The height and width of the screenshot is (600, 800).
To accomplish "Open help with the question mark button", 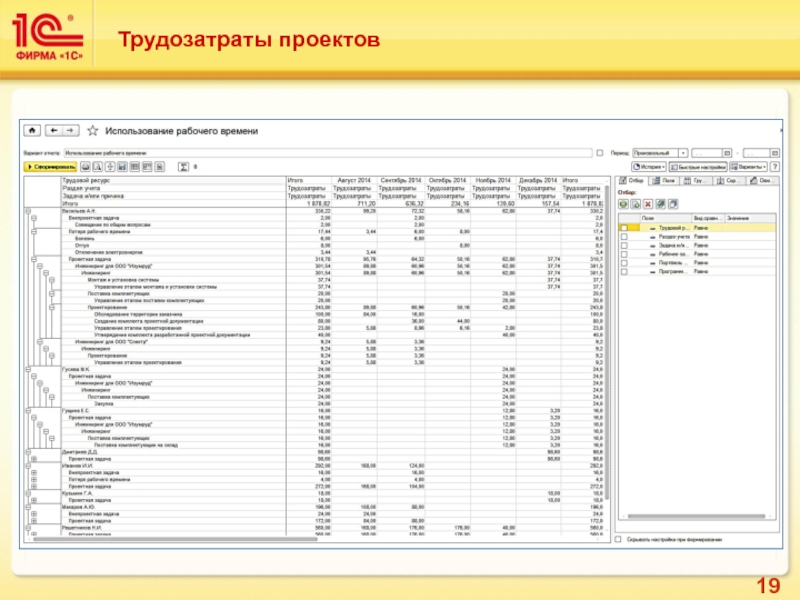I will pos(774,166).
